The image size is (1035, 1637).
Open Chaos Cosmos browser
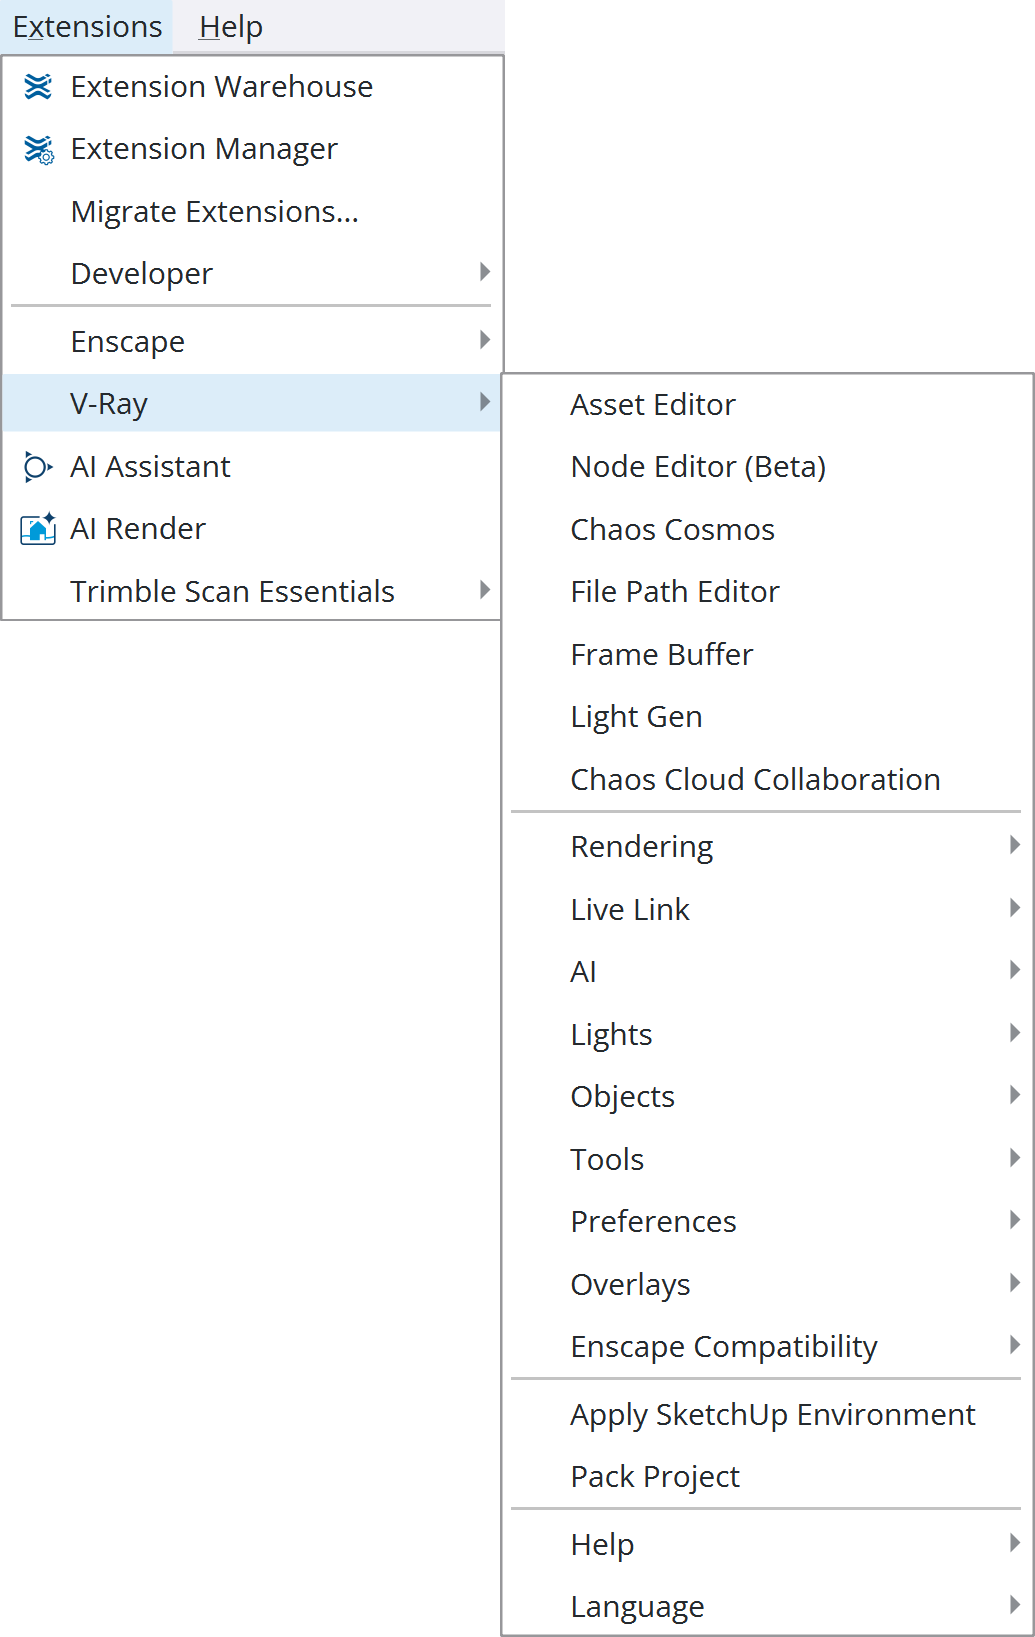click(x=672, y=530)
